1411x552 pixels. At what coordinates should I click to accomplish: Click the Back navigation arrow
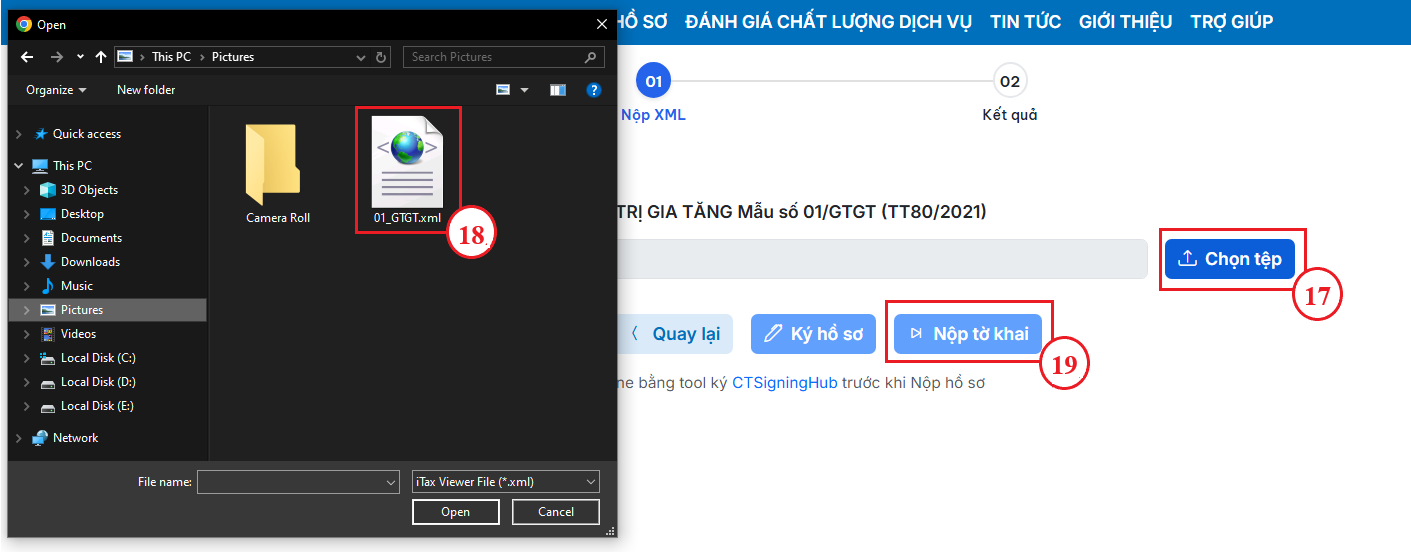click(27, 57)
